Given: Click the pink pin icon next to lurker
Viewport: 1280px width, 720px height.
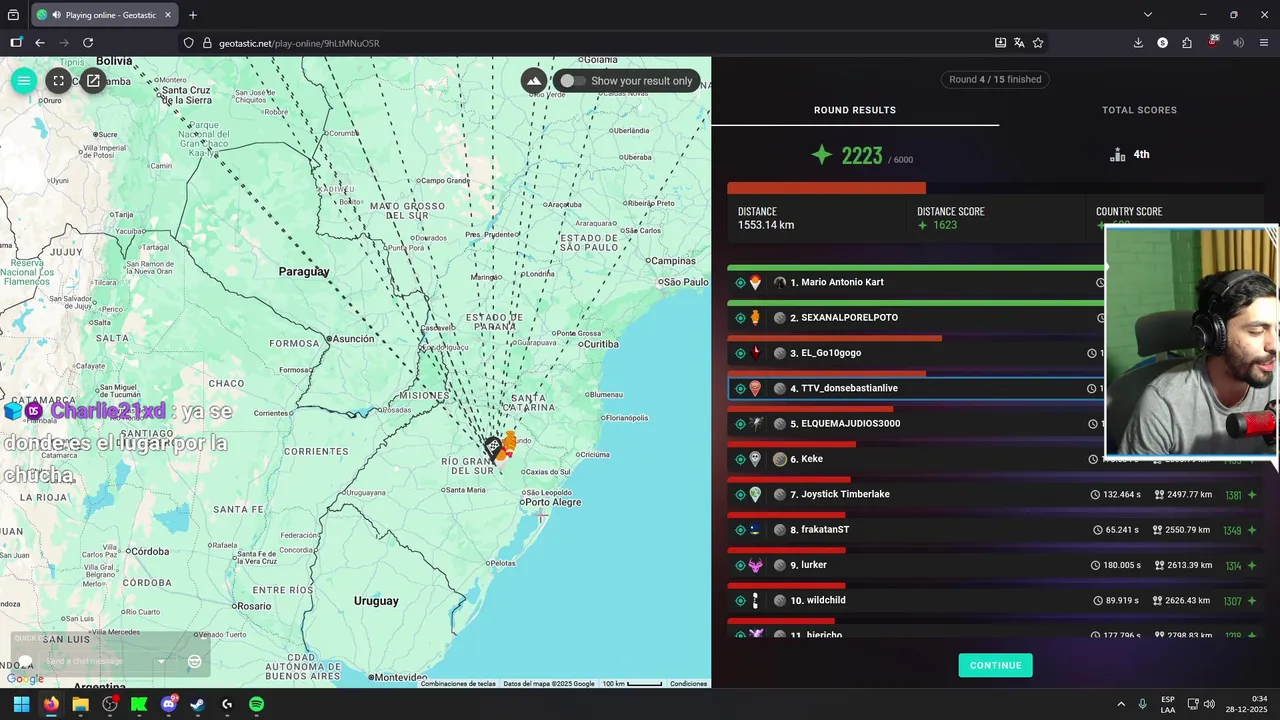Looking at the screenshot, I should pyautogui.click(x=755, y=565).
